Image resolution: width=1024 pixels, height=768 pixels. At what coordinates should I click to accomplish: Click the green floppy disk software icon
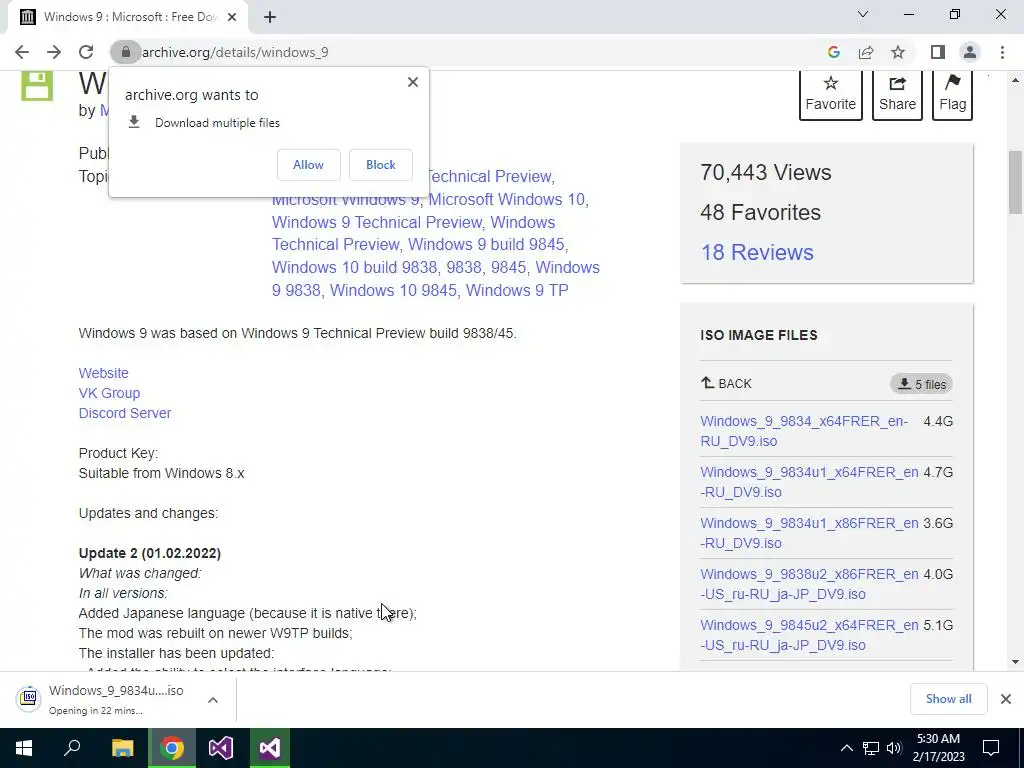pos(37,86)
